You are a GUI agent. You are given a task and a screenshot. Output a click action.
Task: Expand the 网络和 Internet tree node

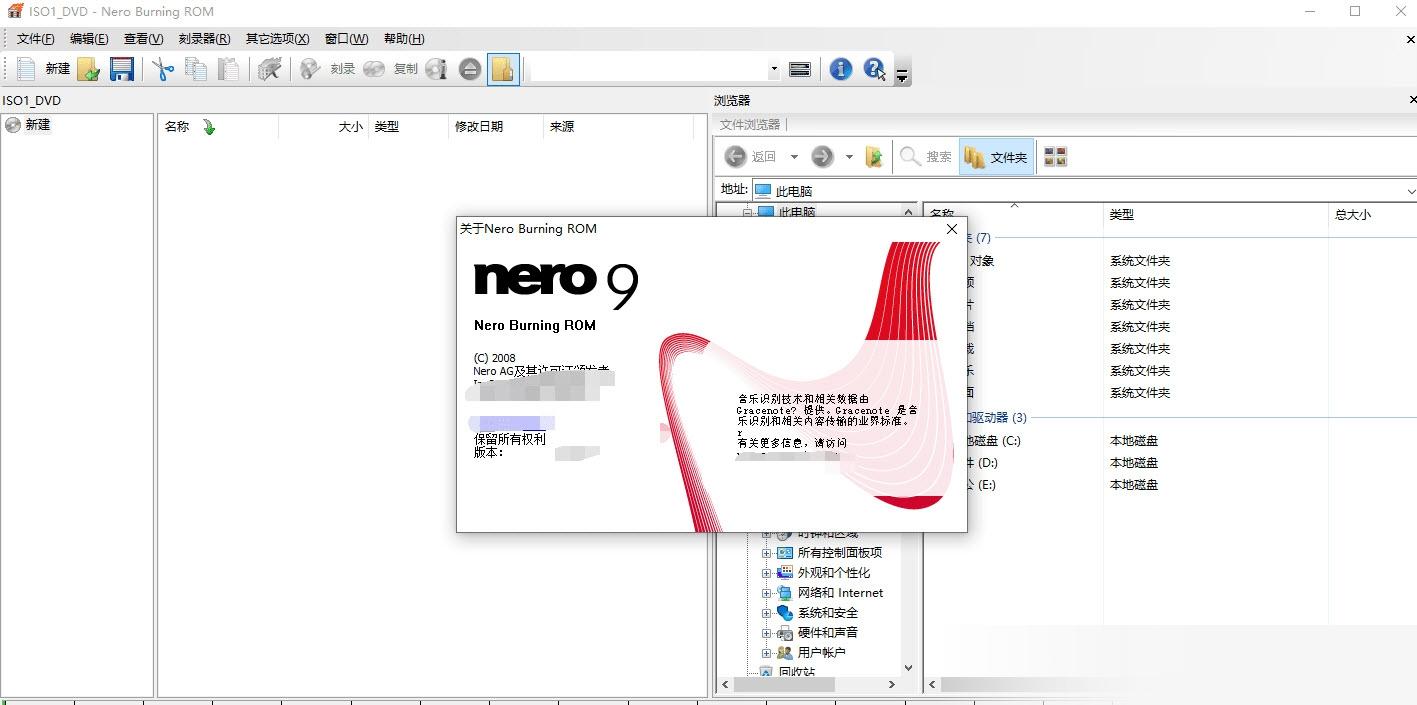[767, 593]
